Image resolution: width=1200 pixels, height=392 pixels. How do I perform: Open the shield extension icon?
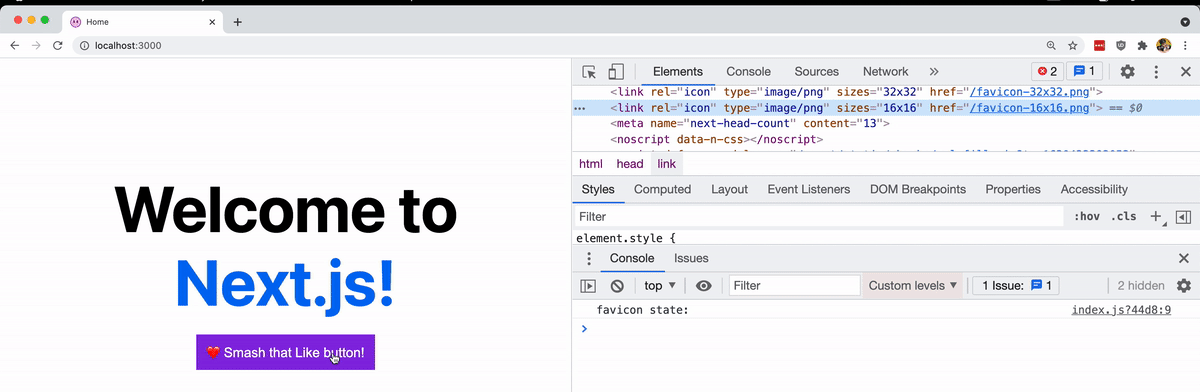click(x=1121, y=45)
